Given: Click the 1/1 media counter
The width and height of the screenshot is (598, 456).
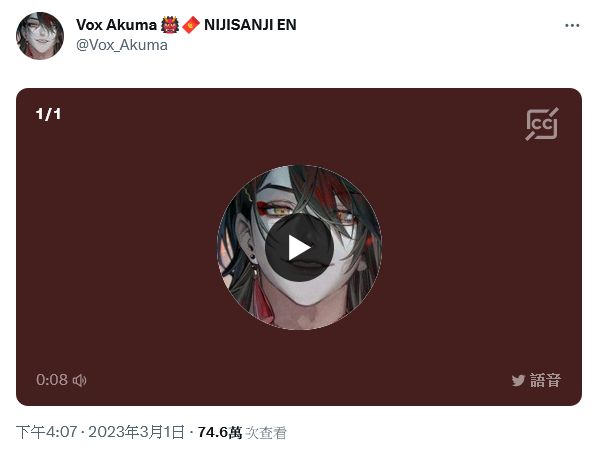Looking at the screenshot, I should click(x=48, y=114).
